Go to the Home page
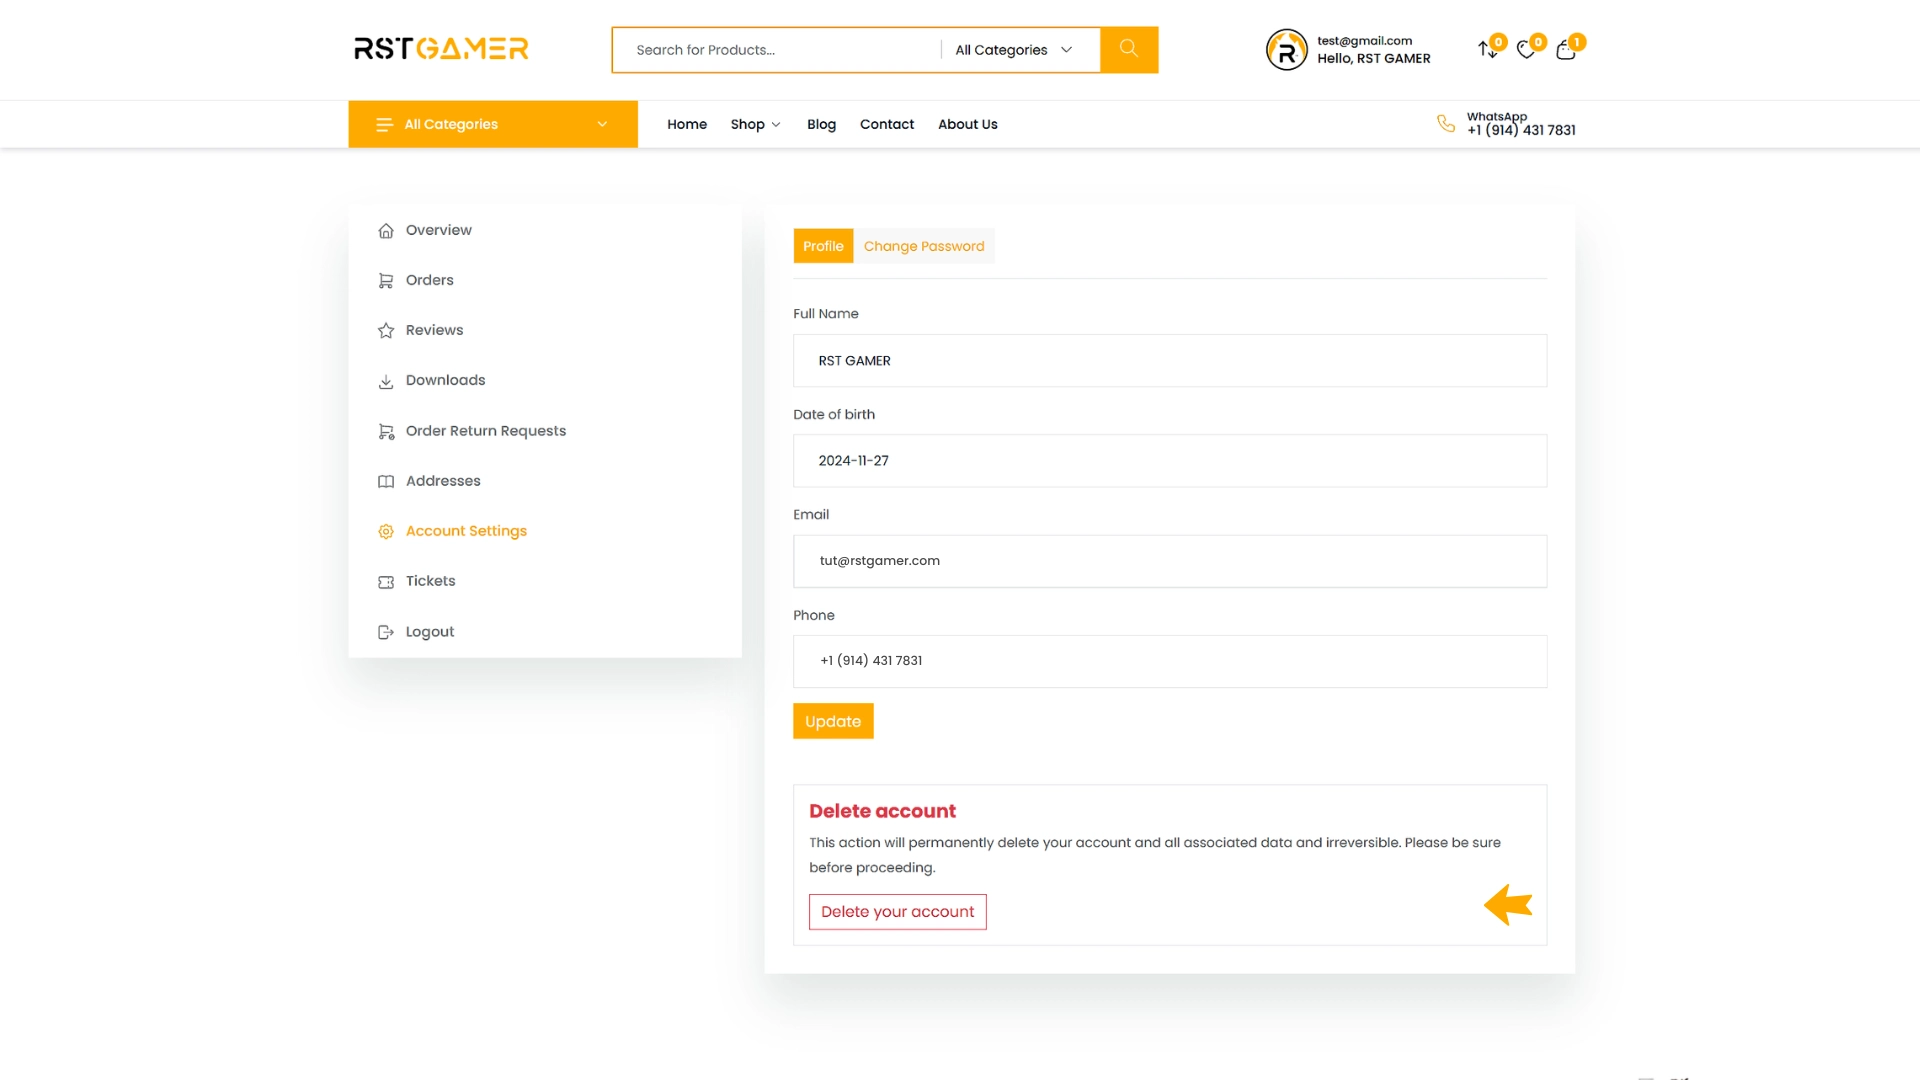Viewport: 1920px width, 1080px height. (x=687, y=124)
